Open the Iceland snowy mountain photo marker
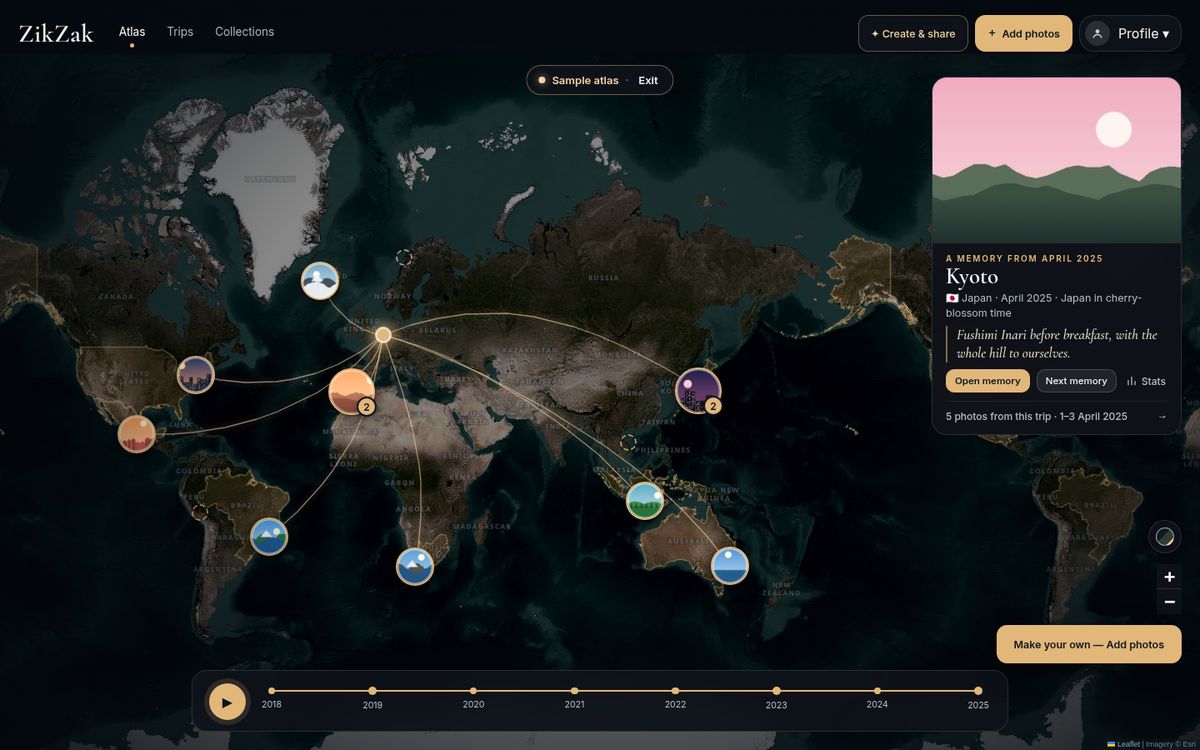 point(320,281)
